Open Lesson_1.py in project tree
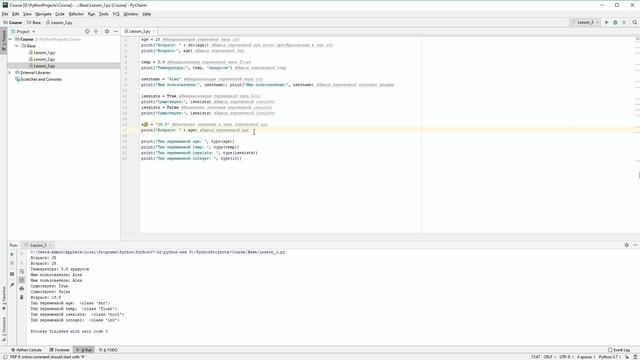Screen dimensions: 640x360 (44, 53)
